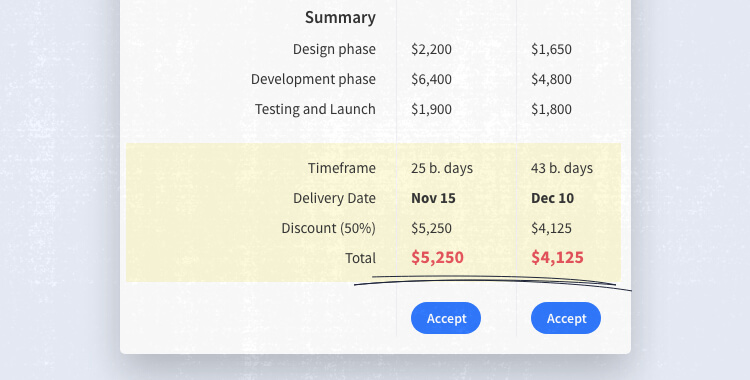Click the $1,650 design phase price
The width and height of the screenshot is (750, 380).
coord(551,49)
